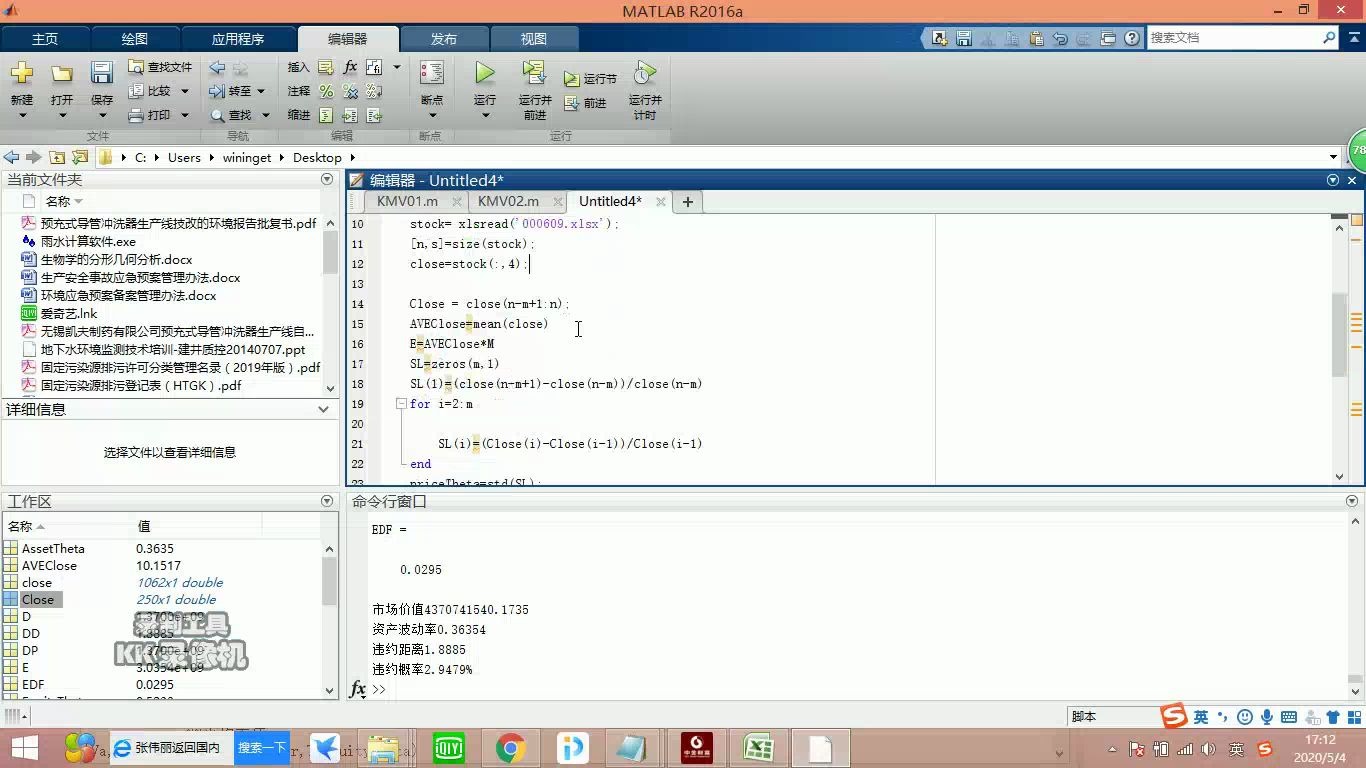Click Users in the address path

coord(184,157)
